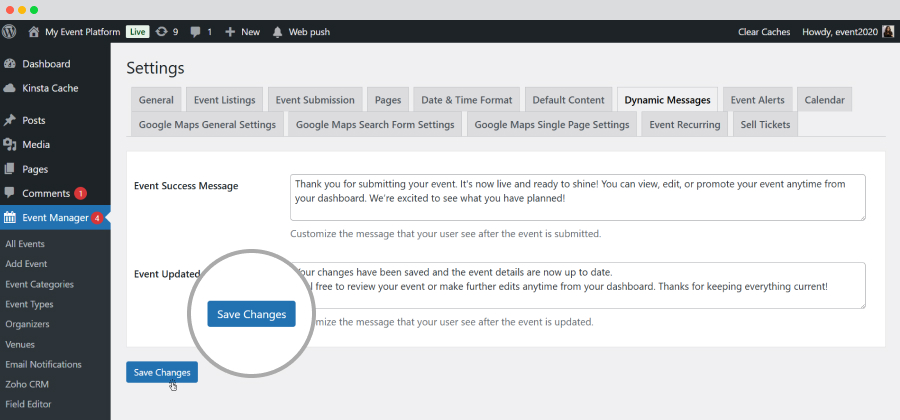This screenshot has width=900, height=420.
Task: Click the Kinsta Cache cloud icon
Action: [x=9, y=88]
